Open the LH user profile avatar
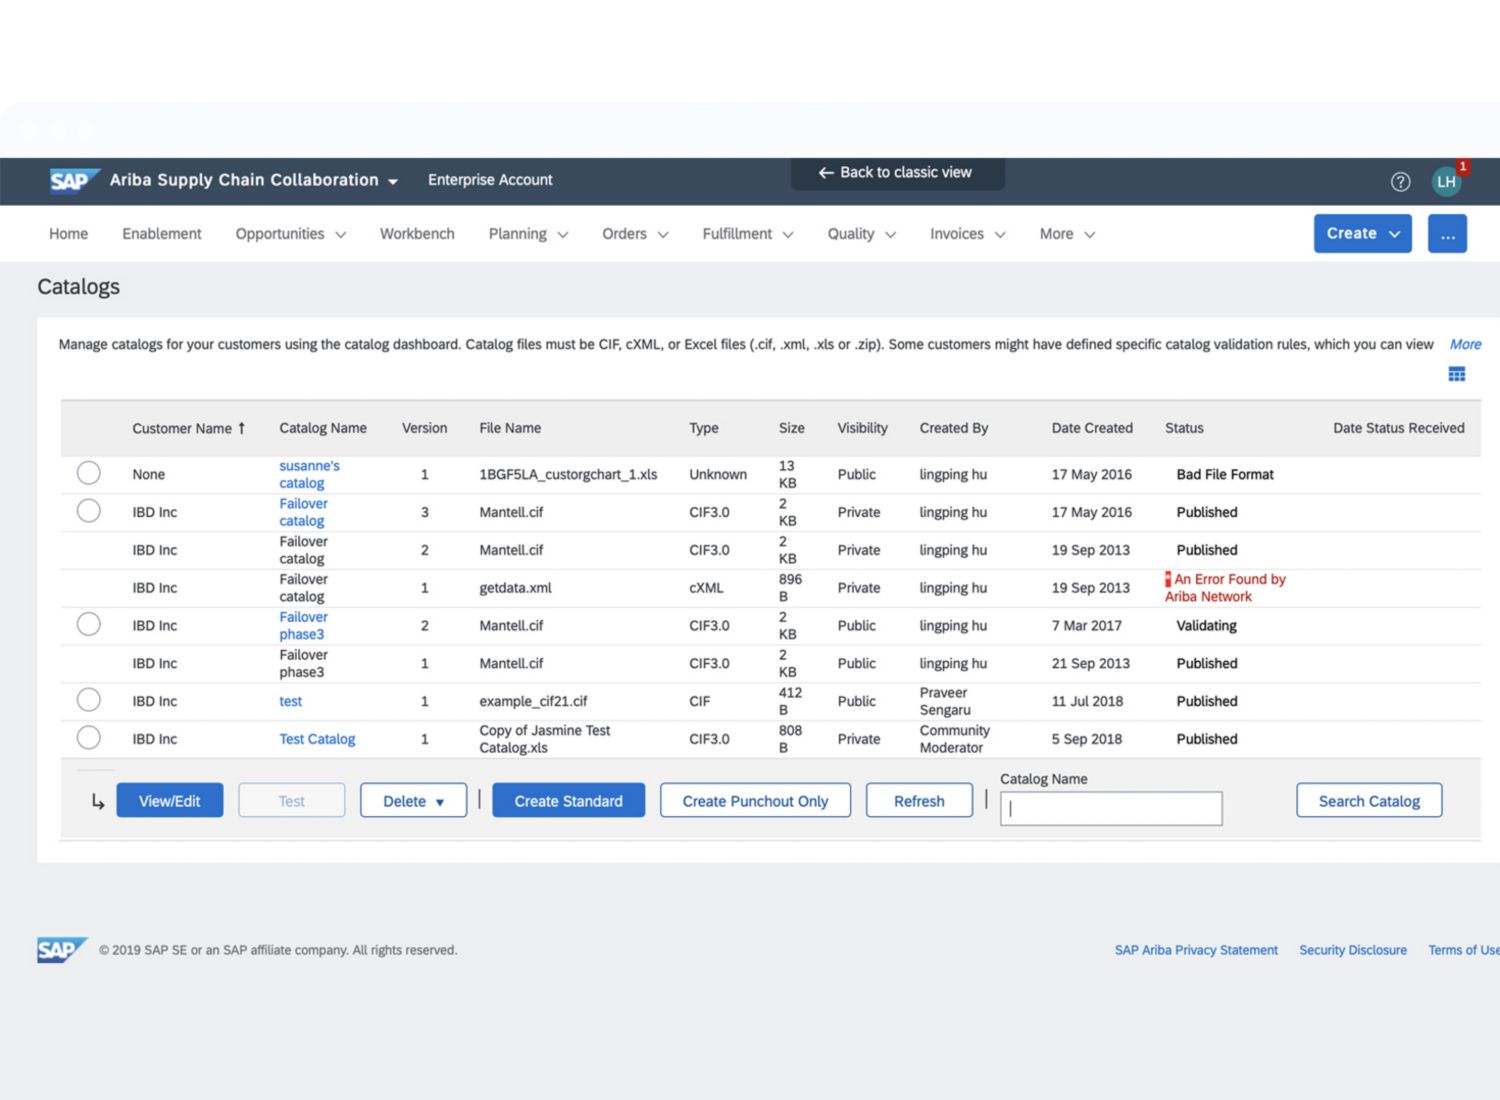The image size is (1500, 1100). coord(1446,181)
